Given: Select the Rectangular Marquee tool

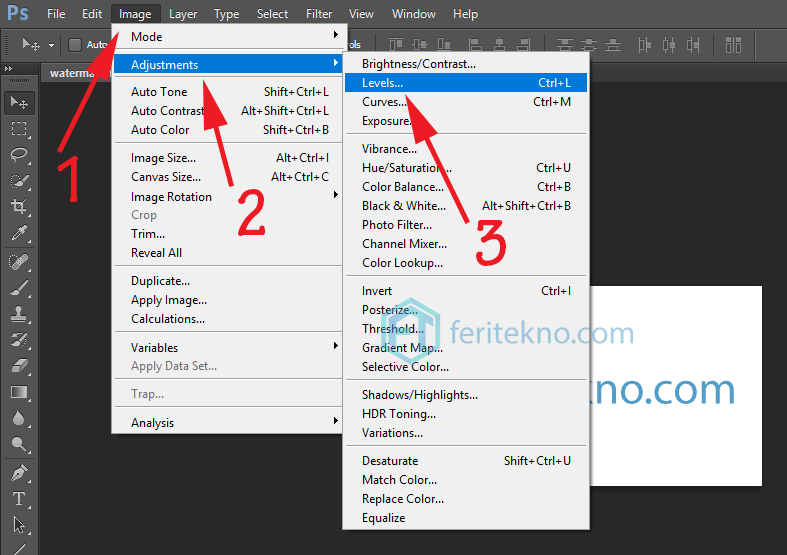Looking at the screenshot, I should (19, 129).
